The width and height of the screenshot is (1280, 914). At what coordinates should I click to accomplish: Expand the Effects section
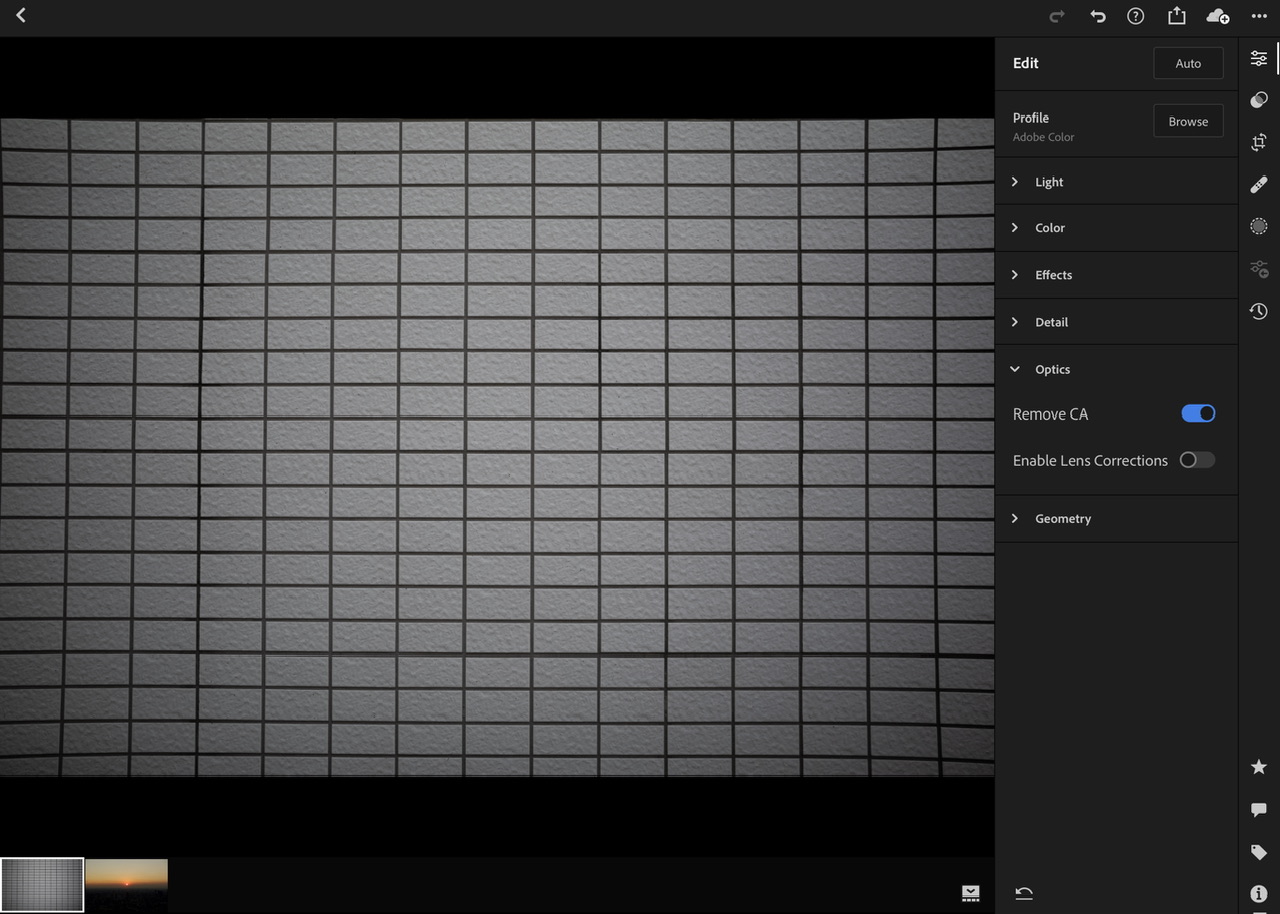tap(1116, 275)
